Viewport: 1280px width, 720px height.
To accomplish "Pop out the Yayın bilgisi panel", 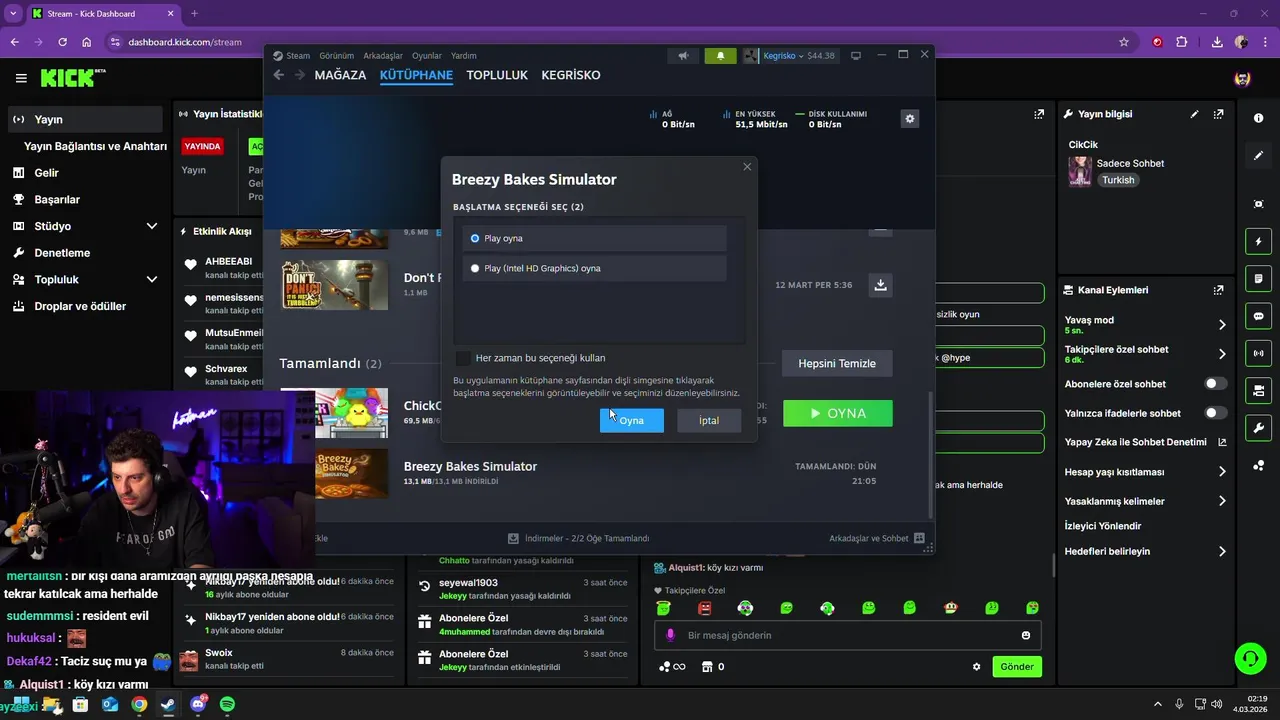I will pos(1218,114).
